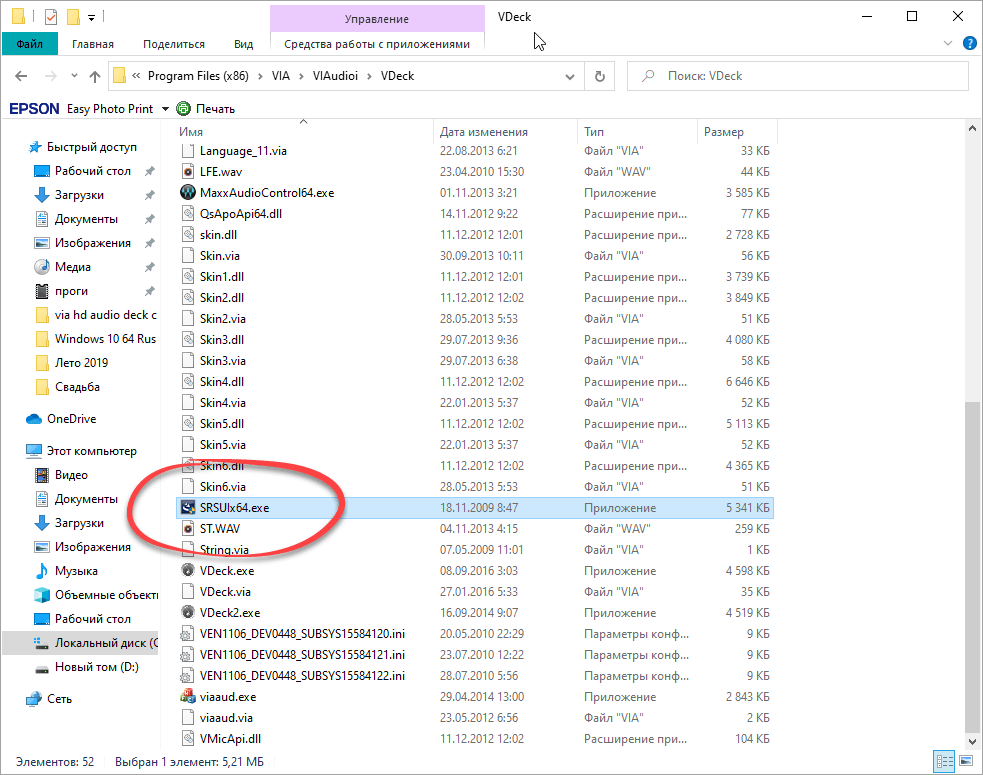
Task: Sort files by the Размер column
Action: point(723,132)
